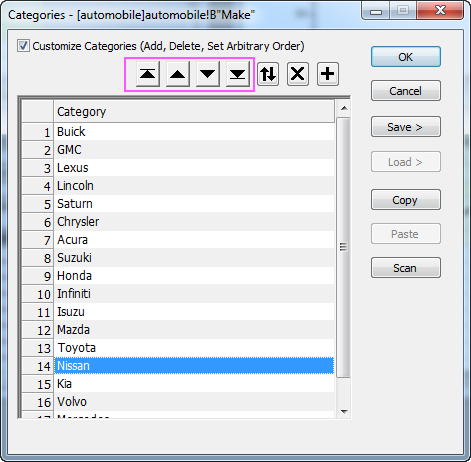The height and width of the screenshot is (462, 471).
Task: Click the Category column header
Action: click(194, 111)
